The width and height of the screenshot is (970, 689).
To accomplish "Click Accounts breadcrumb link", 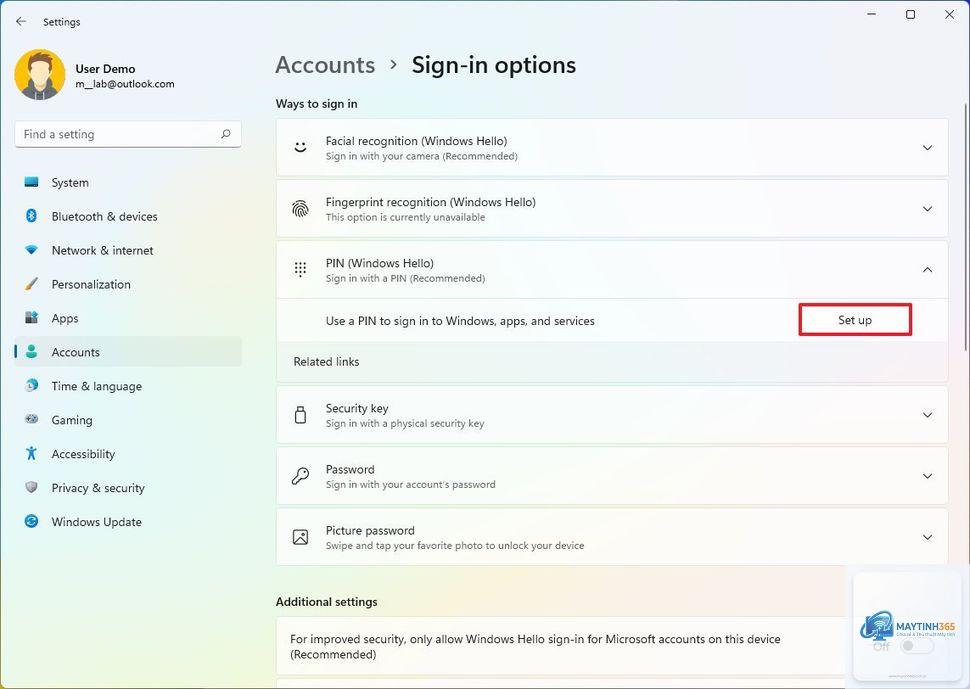I will point(325,65).
